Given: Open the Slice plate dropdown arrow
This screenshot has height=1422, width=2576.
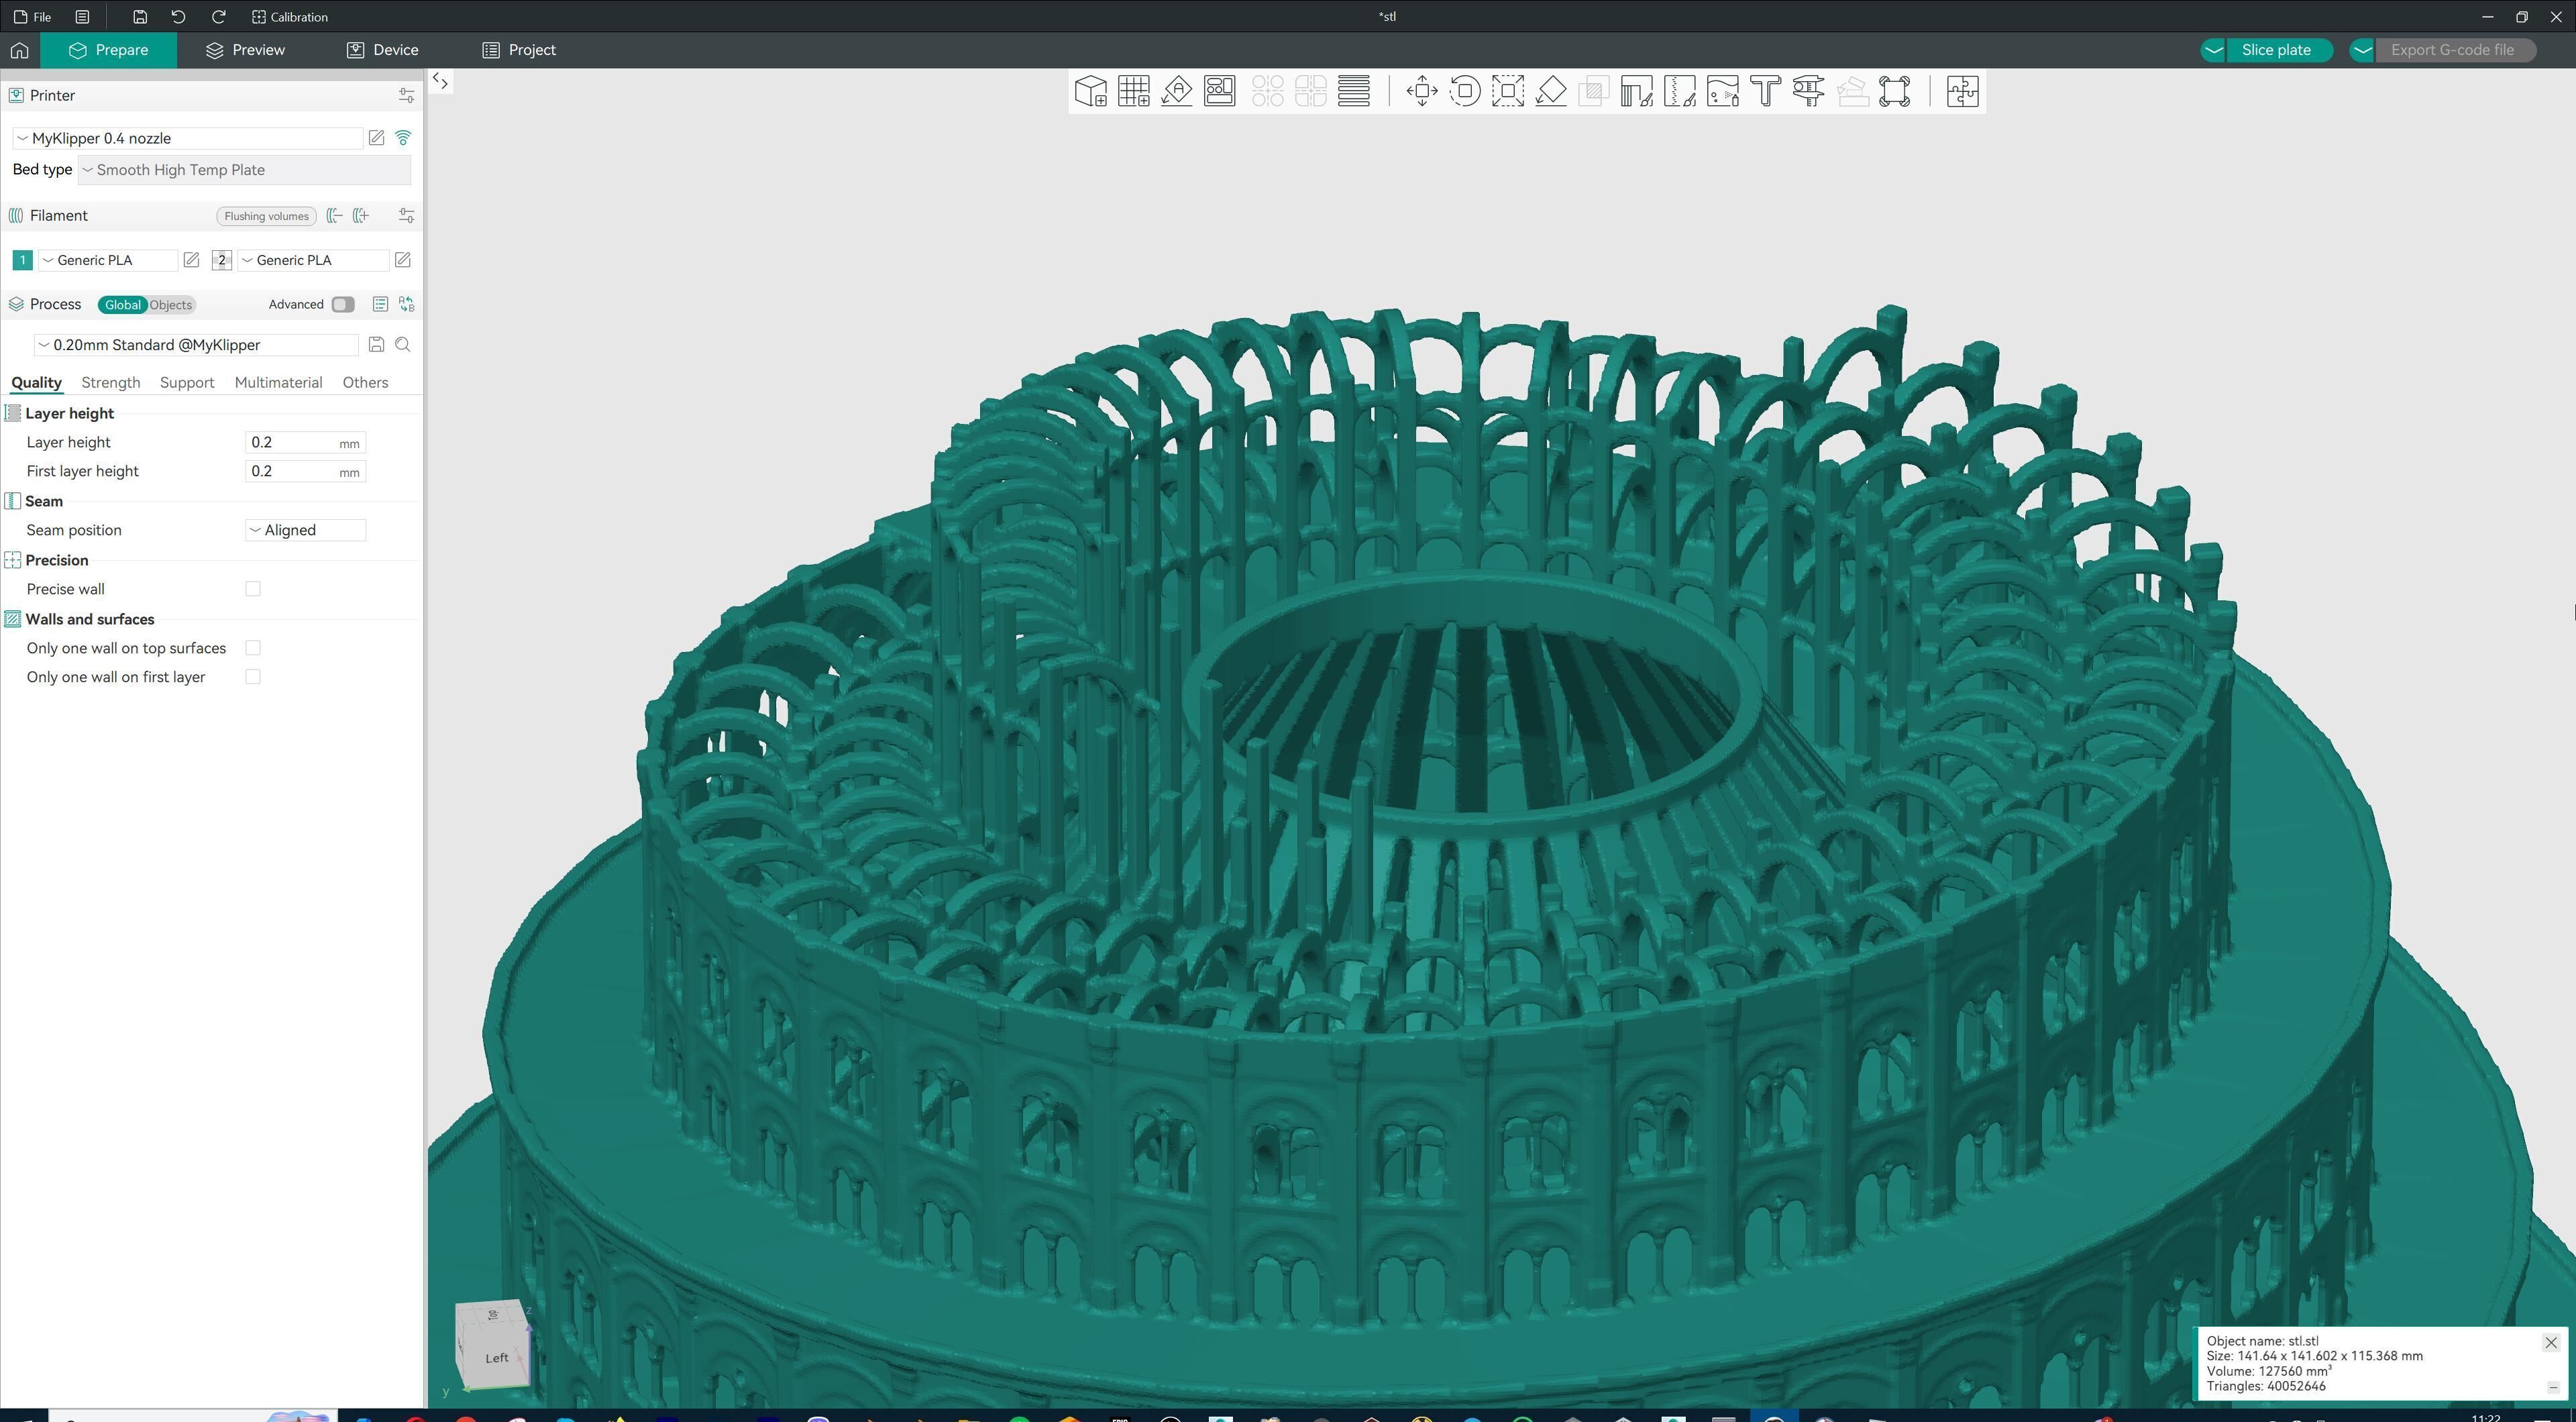Looking at the screenshot, I should [2213, 50].
